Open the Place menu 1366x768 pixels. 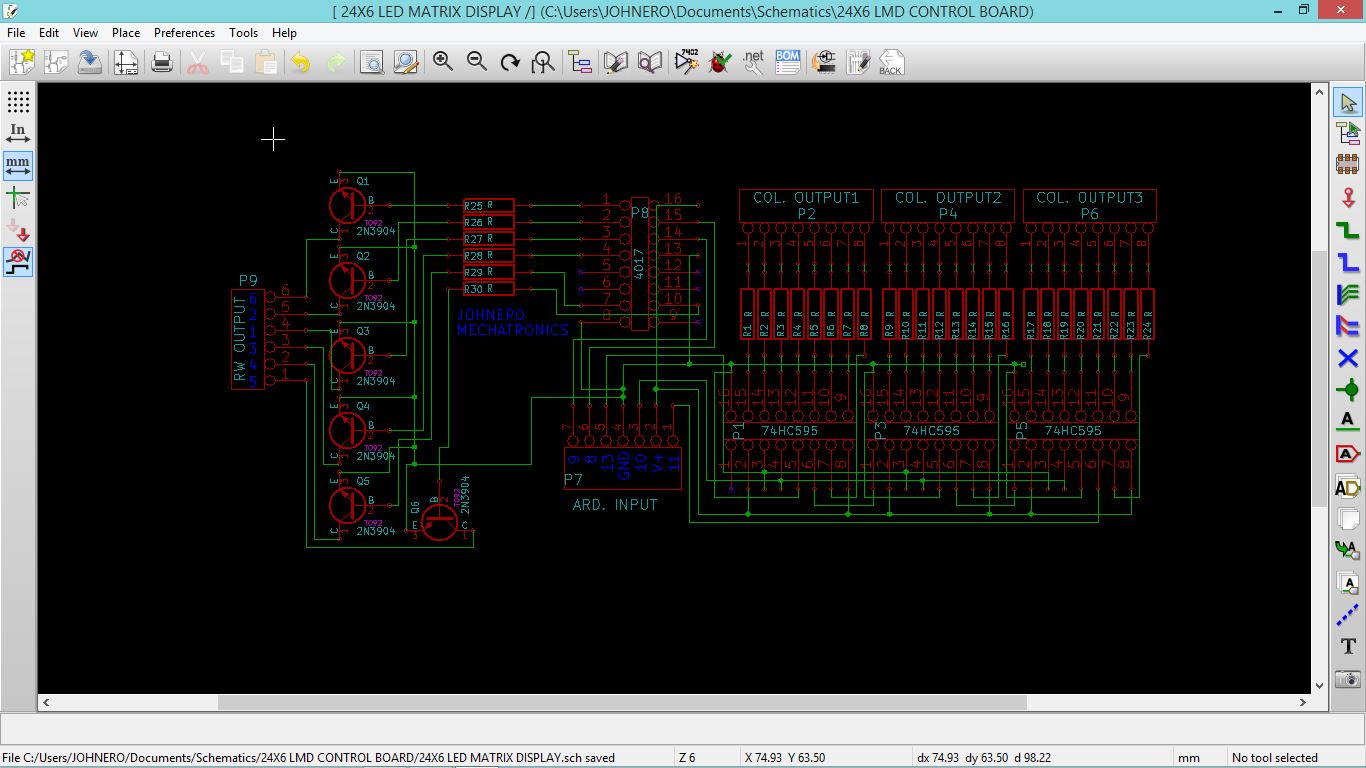click(126, 33)
